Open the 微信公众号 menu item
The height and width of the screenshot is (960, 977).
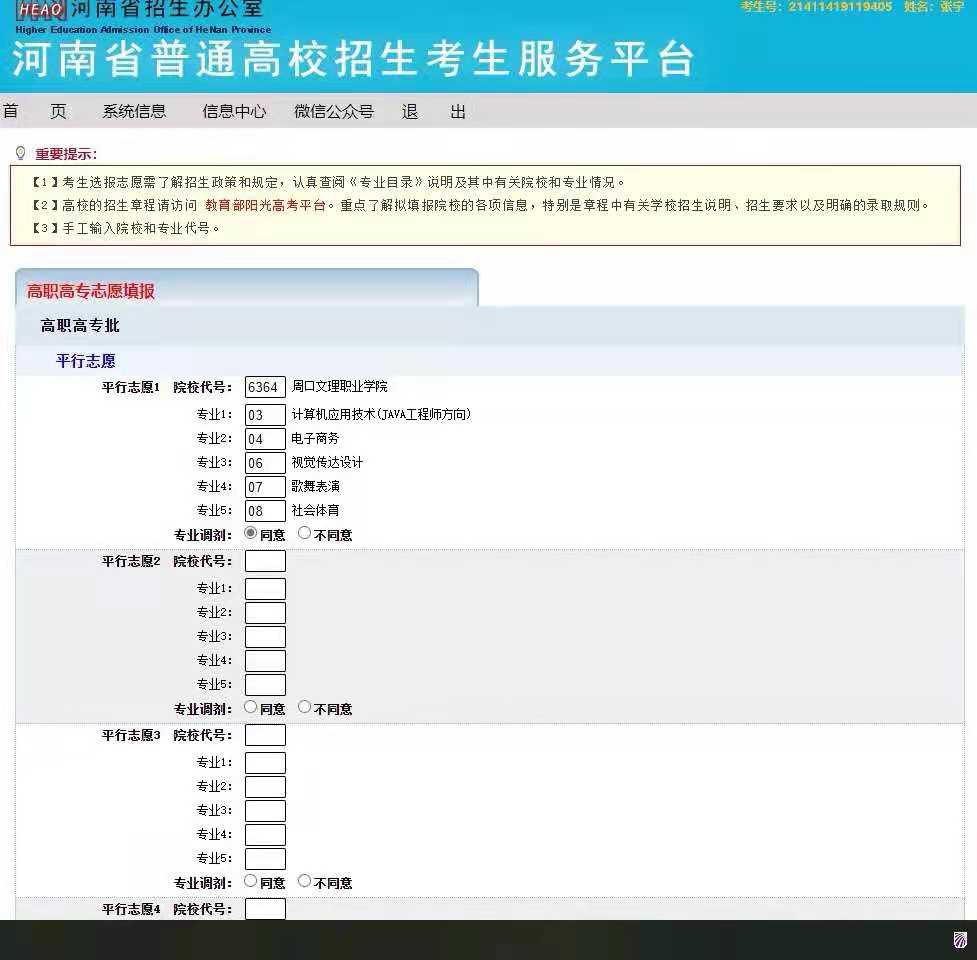click(x=333, y=111)
